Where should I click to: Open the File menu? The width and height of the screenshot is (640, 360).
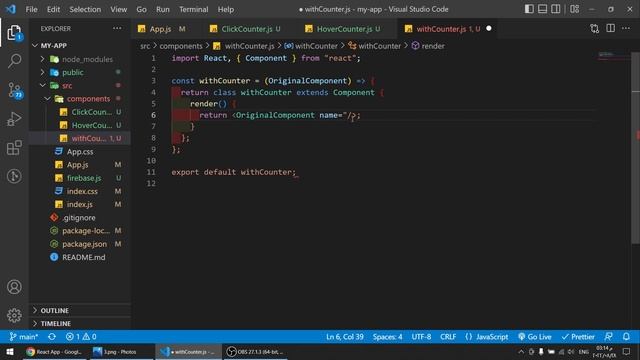coord(31,9)
